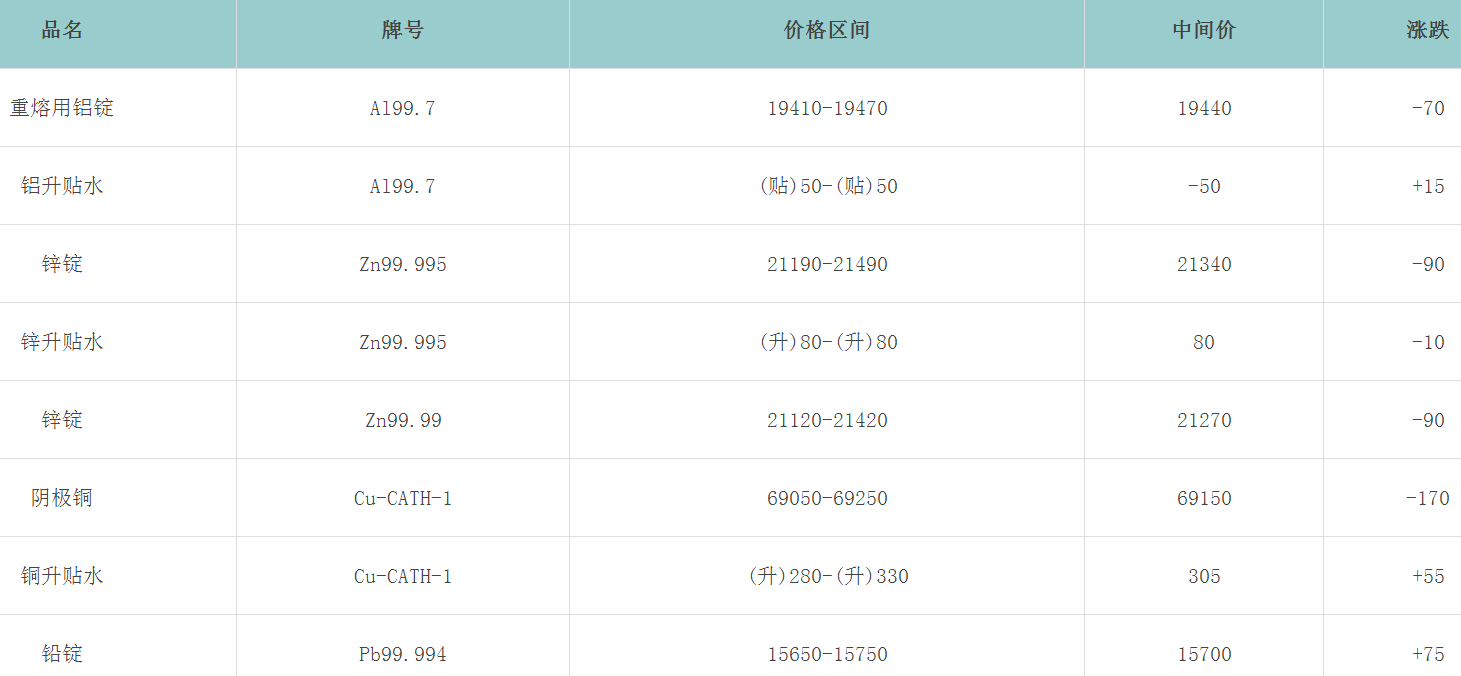Click the 阴极铜 product name
This screenshot has height=676, width=1461.
[62, 498]
